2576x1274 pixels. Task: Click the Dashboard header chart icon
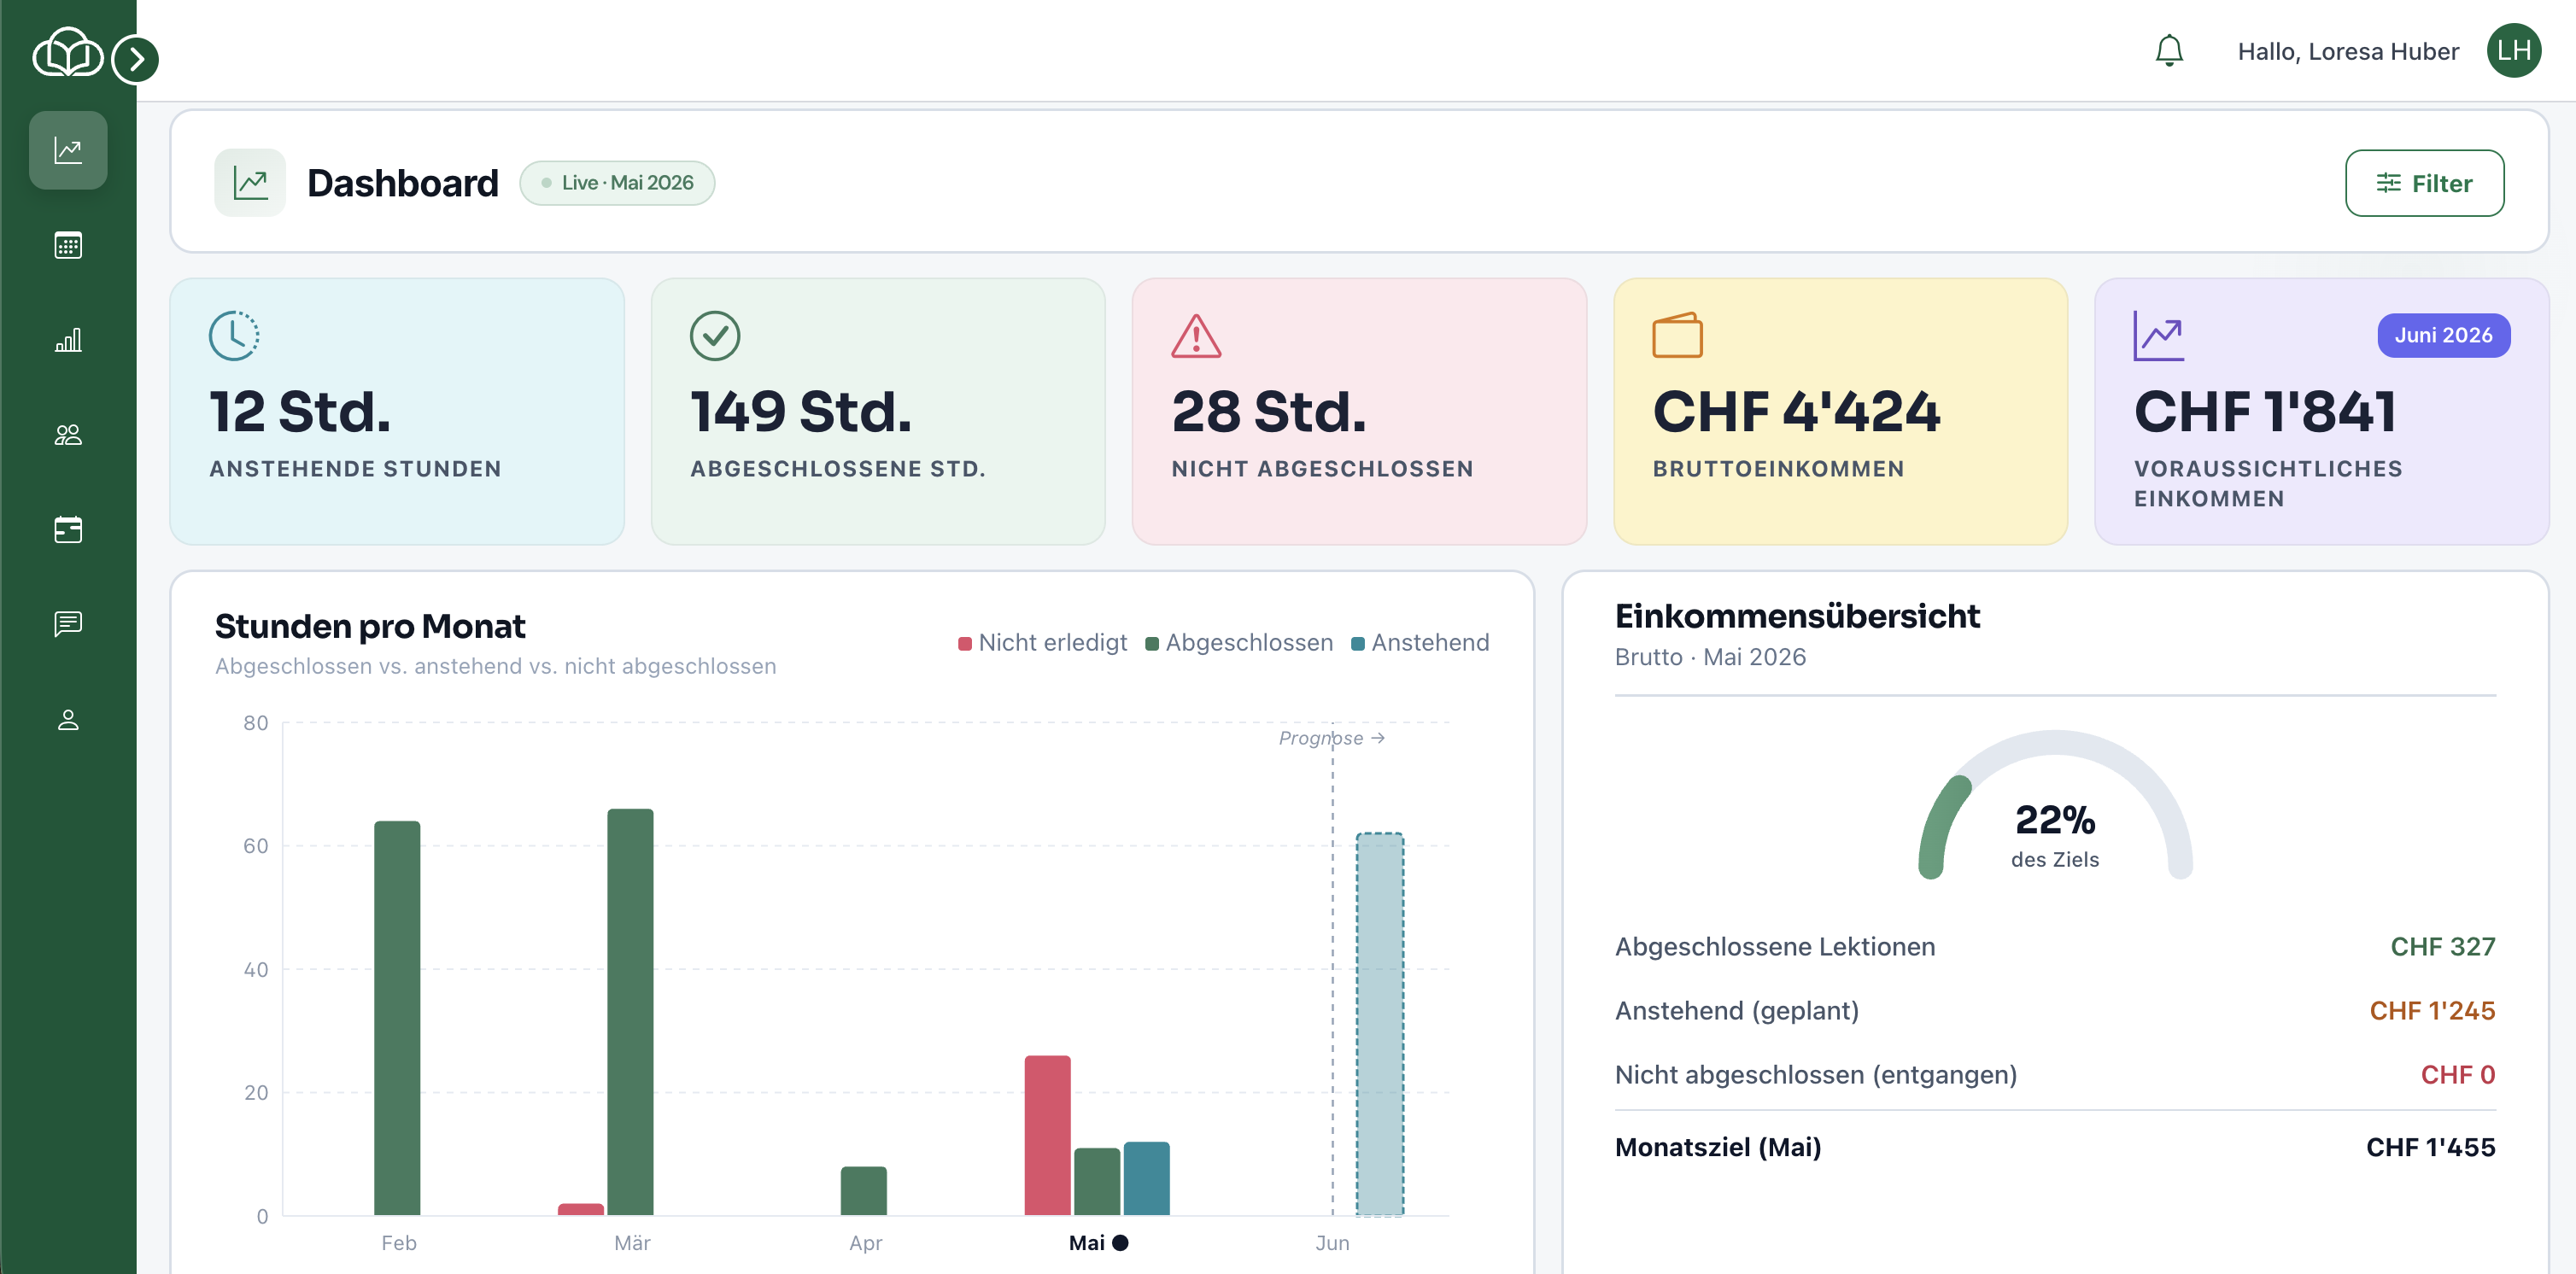(250, 183)
